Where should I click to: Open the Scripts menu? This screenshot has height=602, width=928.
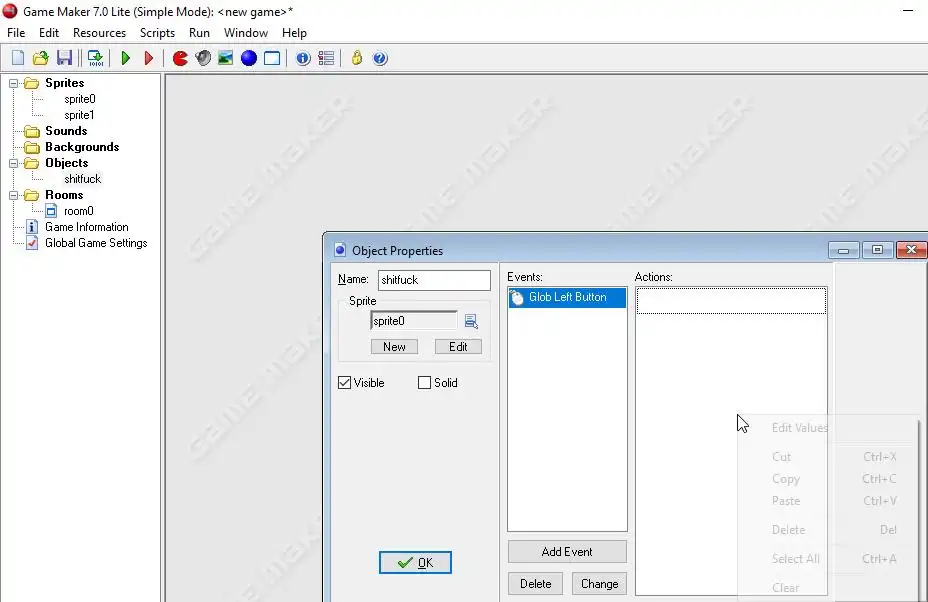[157, 33]
